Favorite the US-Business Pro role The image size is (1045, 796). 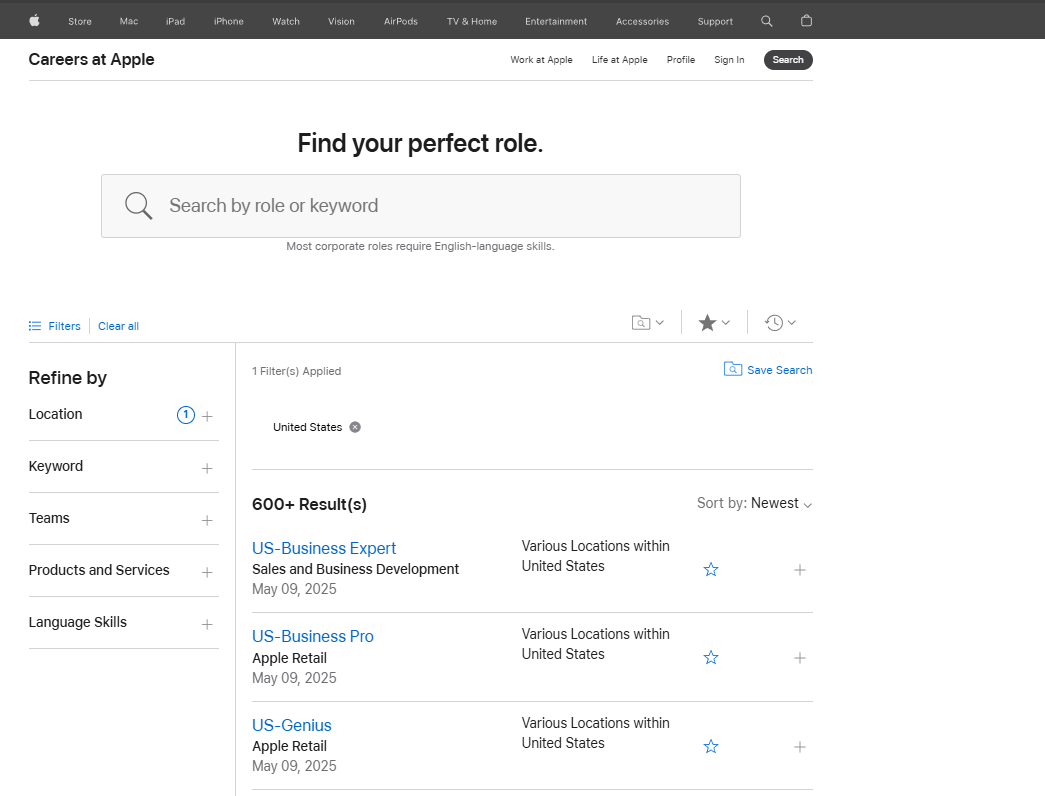tap(711, 657)
